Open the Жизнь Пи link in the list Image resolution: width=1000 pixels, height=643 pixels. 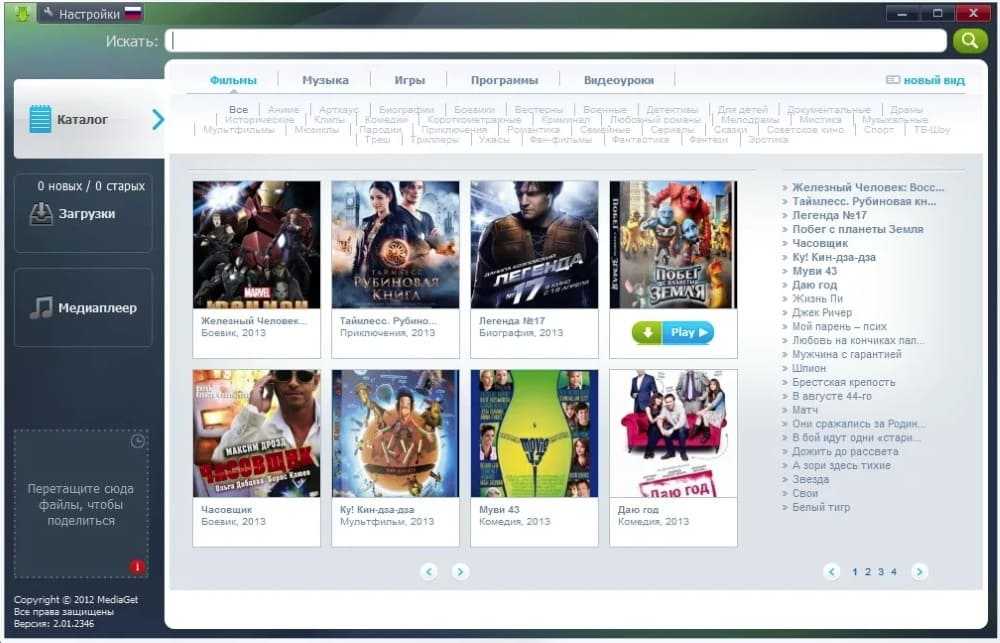tap(817, 299)
